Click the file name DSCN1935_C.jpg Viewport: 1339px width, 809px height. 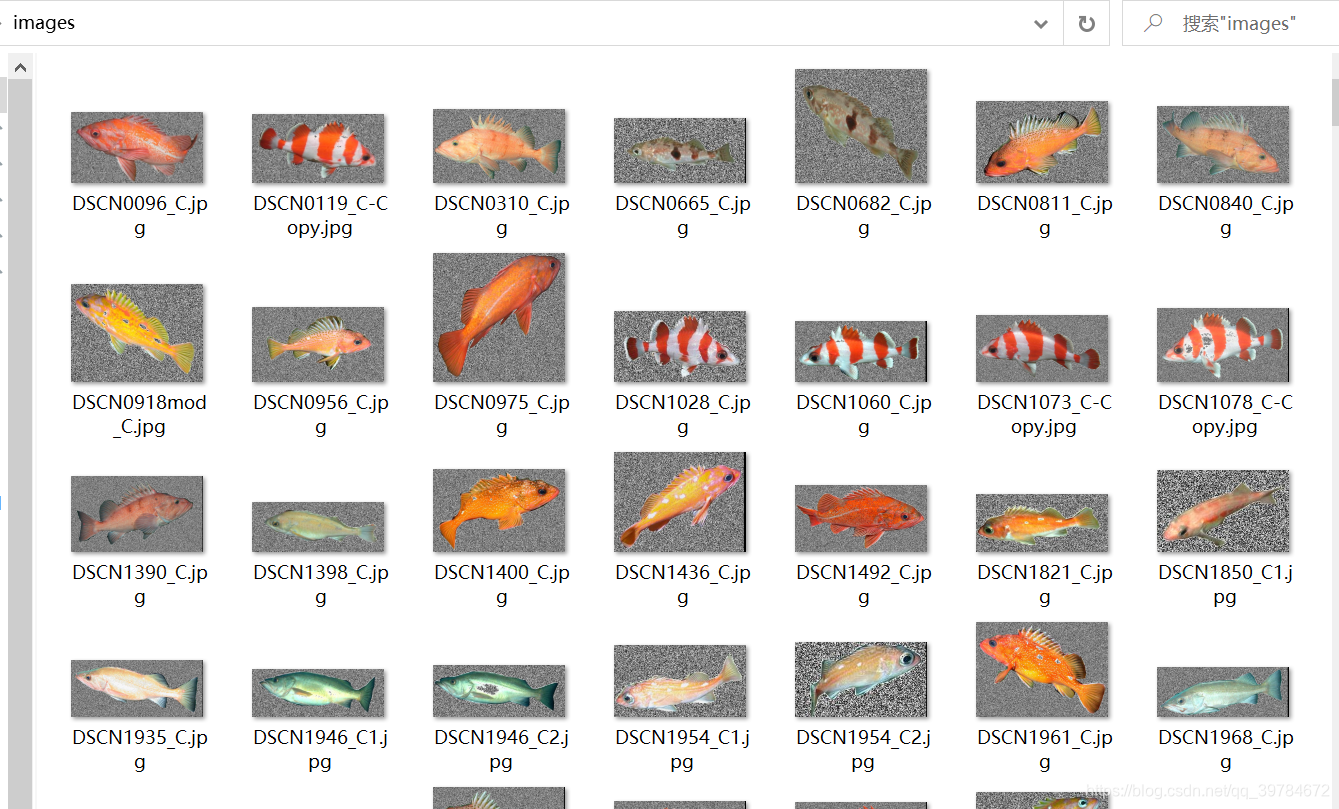click(x=140, y=750)
